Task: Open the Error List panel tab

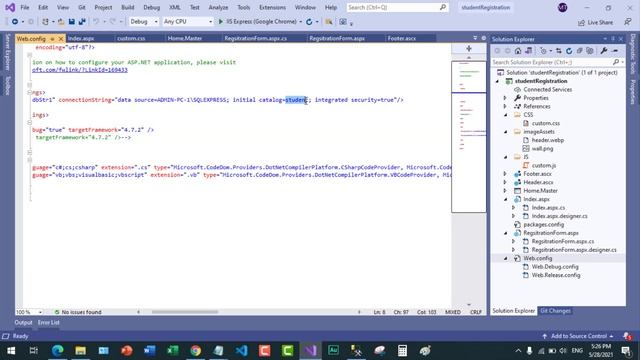Action: click(49, 322)
